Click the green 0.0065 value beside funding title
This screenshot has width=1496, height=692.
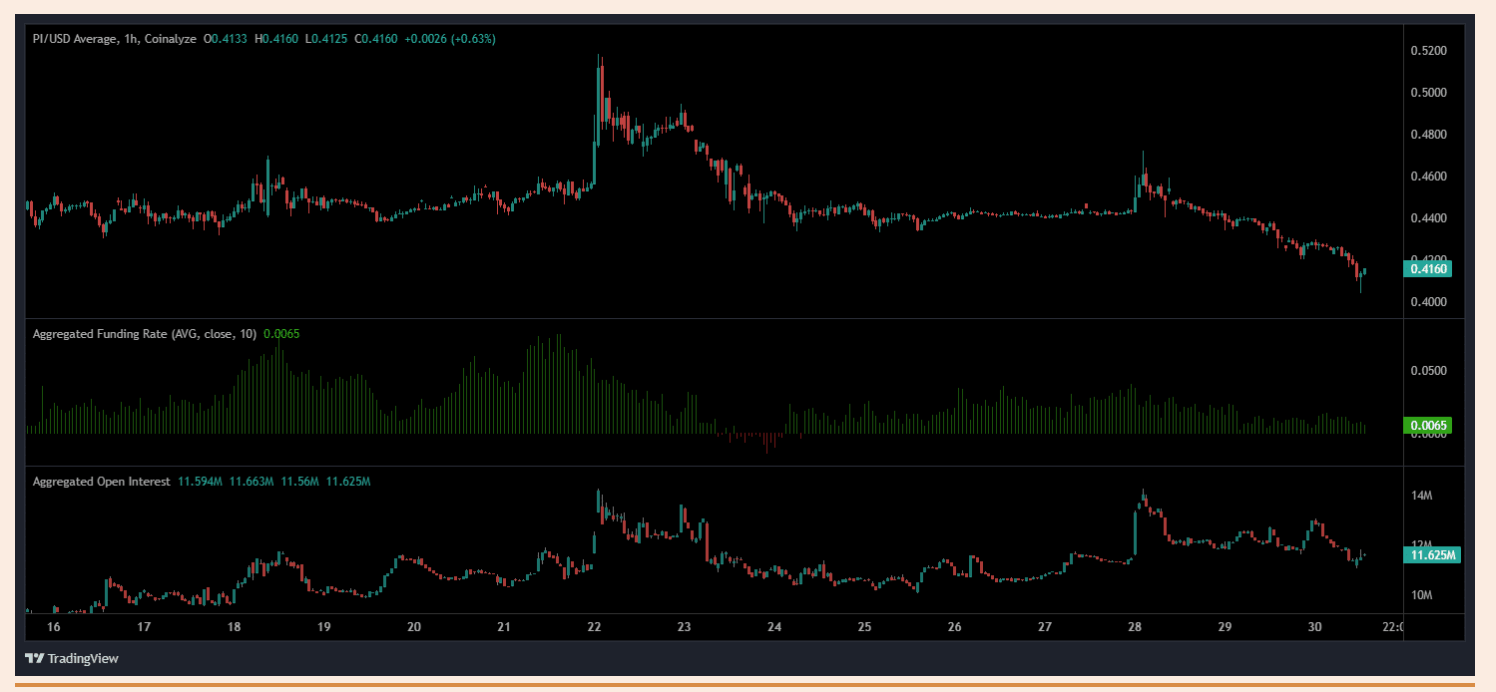pyautogui.click(x=281, y=335)
